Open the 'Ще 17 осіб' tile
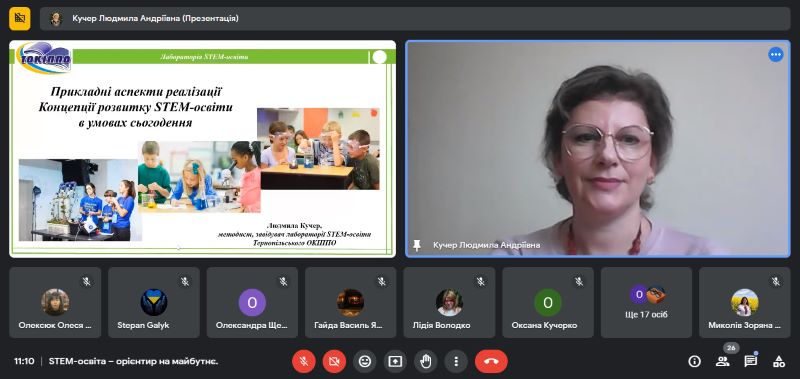 (646, 302)
